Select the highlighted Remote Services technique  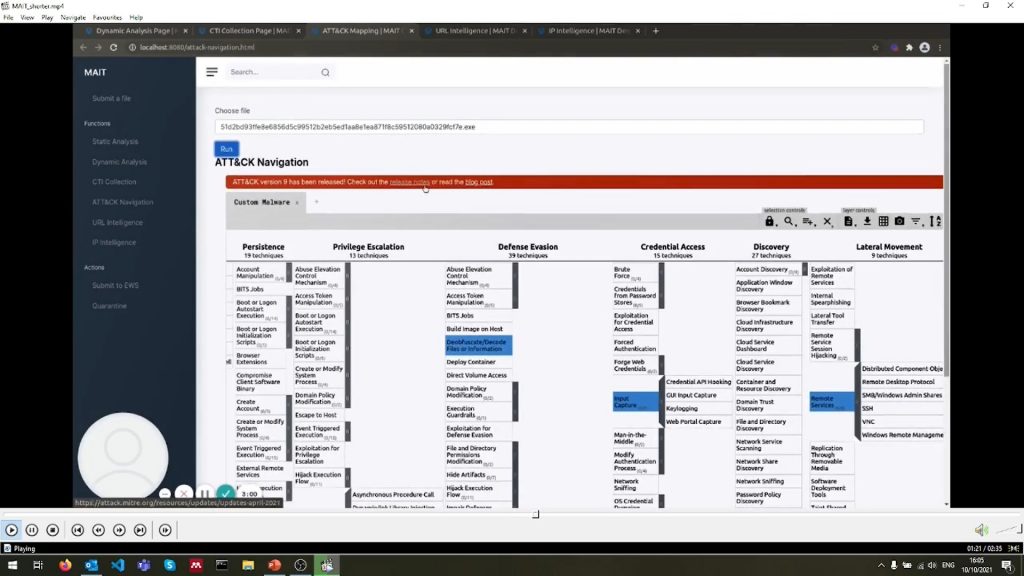pyautogui.click(x=831, y=402)
